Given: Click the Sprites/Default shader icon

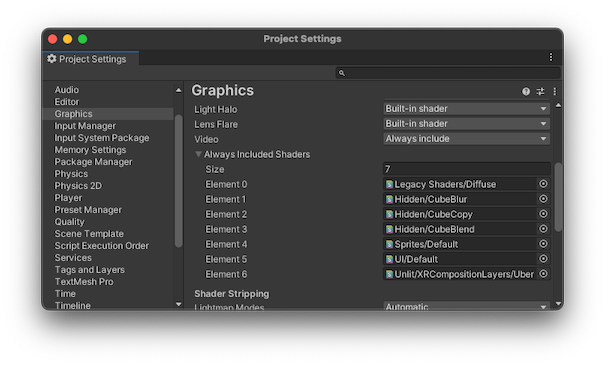Looking at the screenshot, I should click(389, 244).
